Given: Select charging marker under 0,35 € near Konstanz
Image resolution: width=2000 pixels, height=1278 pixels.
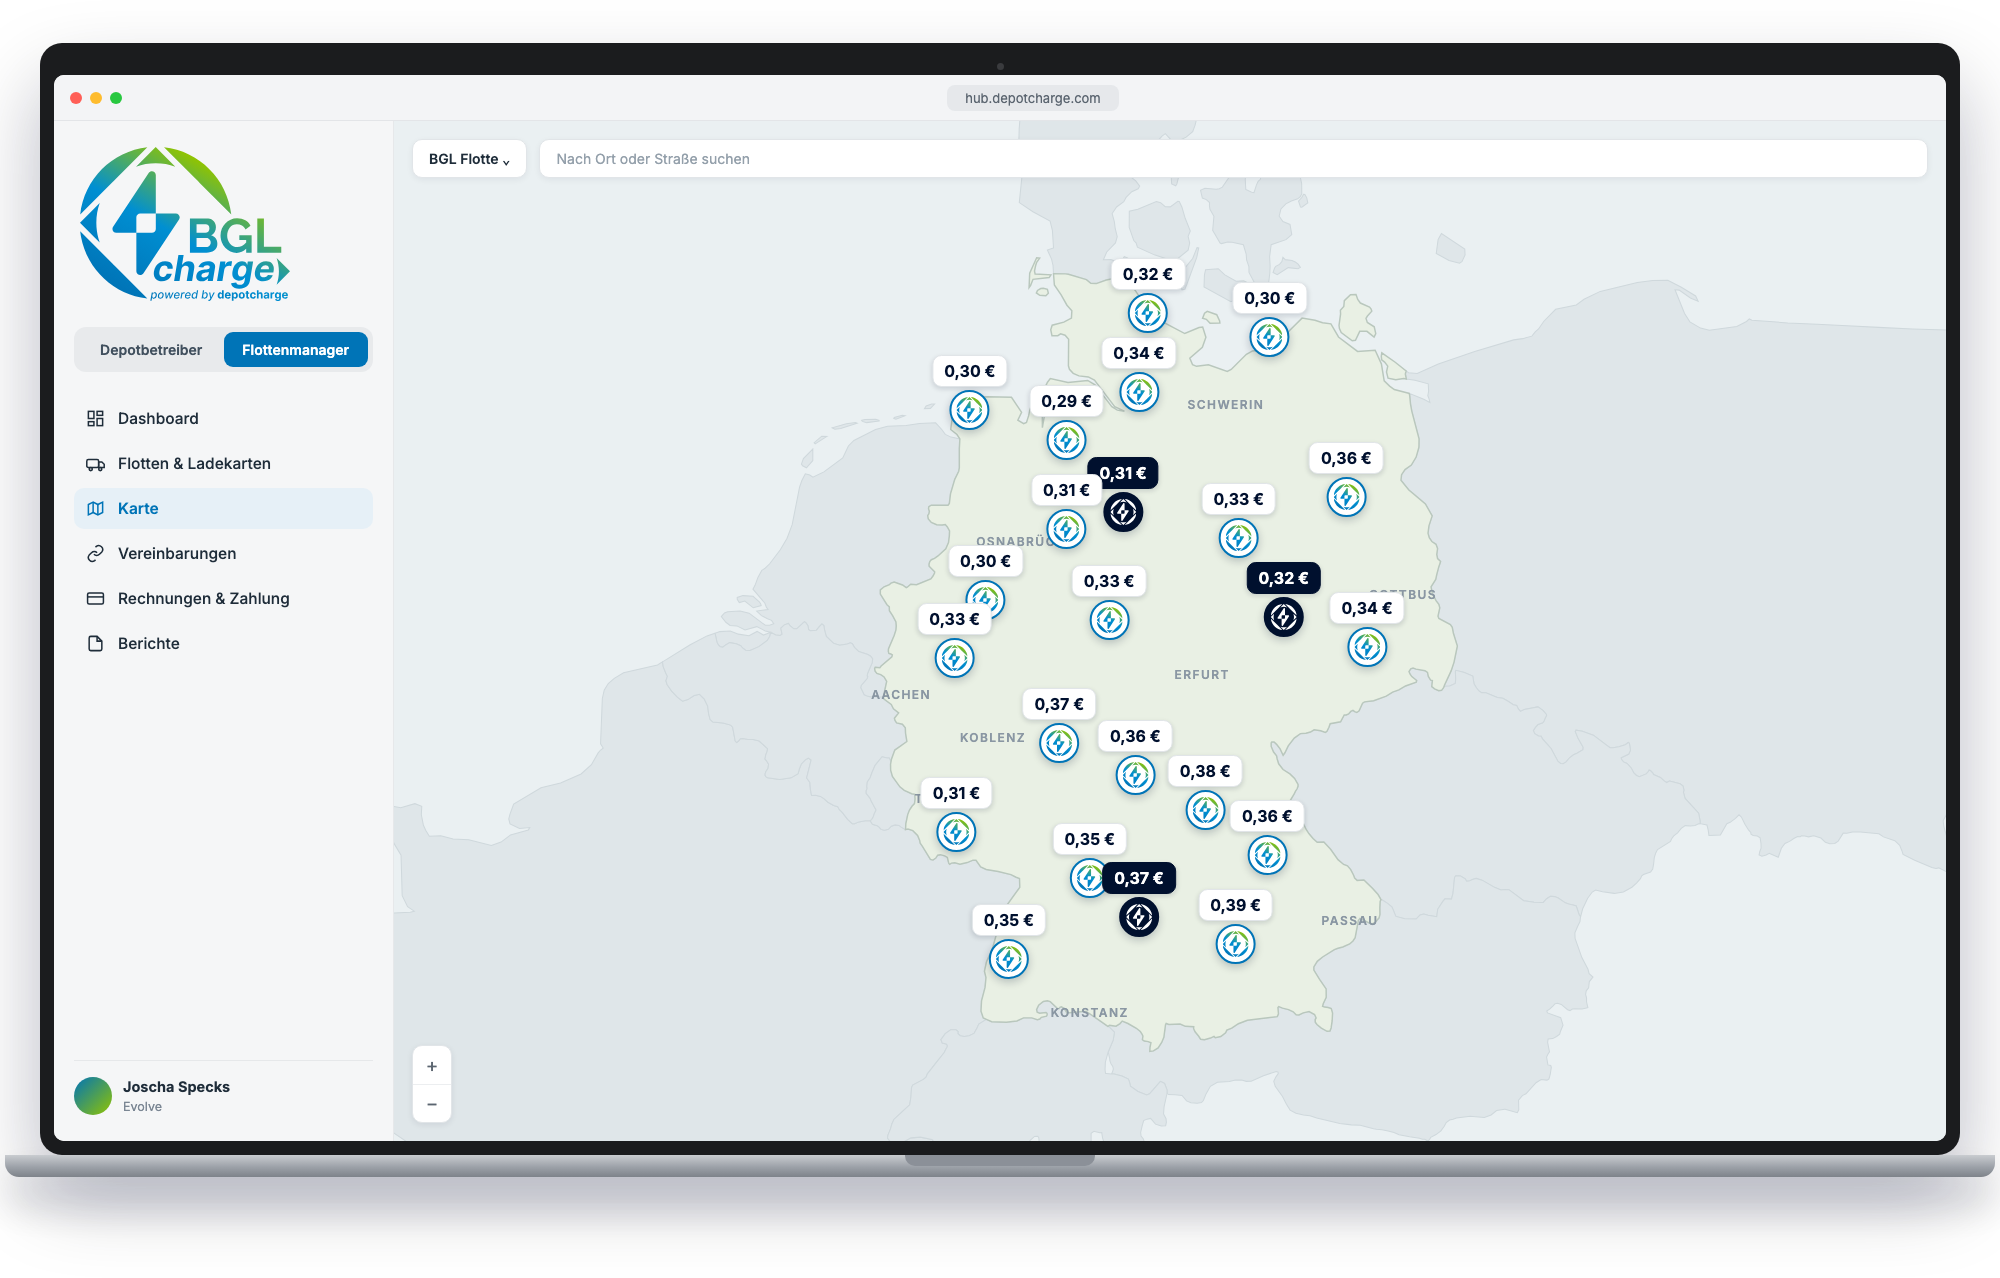Looking at the screenshot, I should [1009, 959].
